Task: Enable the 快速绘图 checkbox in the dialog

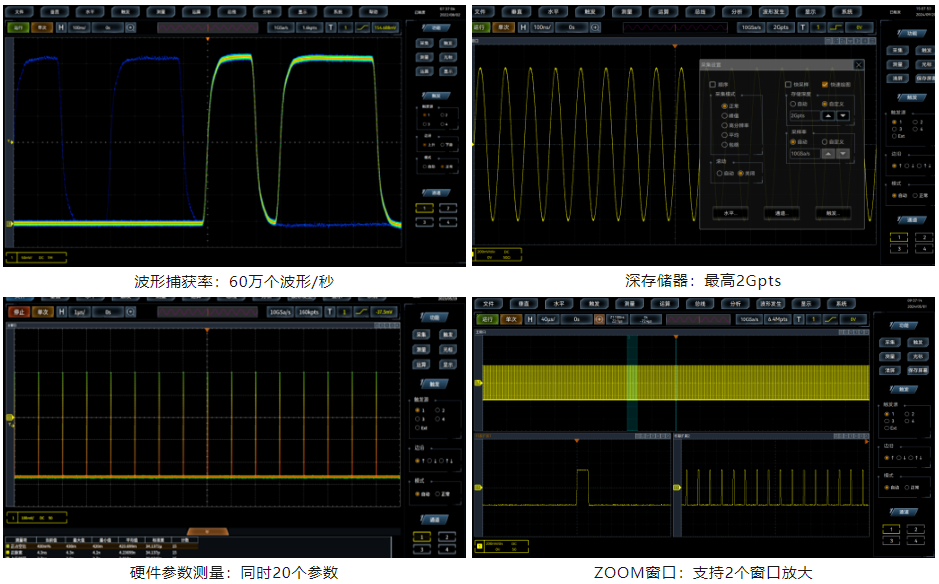Action: (825, 85)
